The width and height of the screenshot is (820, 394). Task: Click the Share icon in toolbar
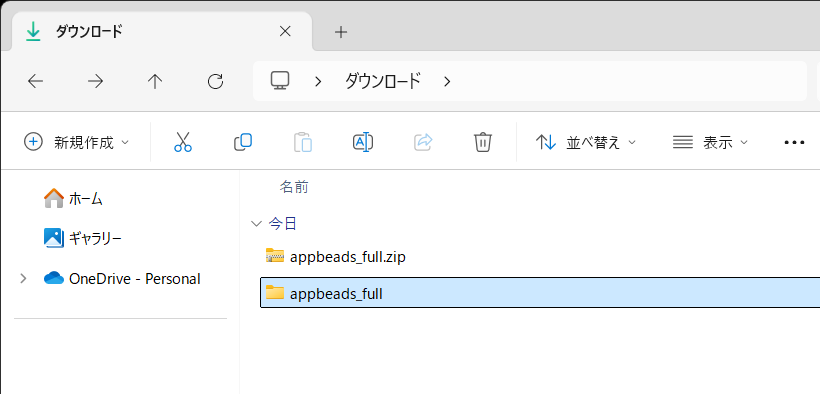423,142
